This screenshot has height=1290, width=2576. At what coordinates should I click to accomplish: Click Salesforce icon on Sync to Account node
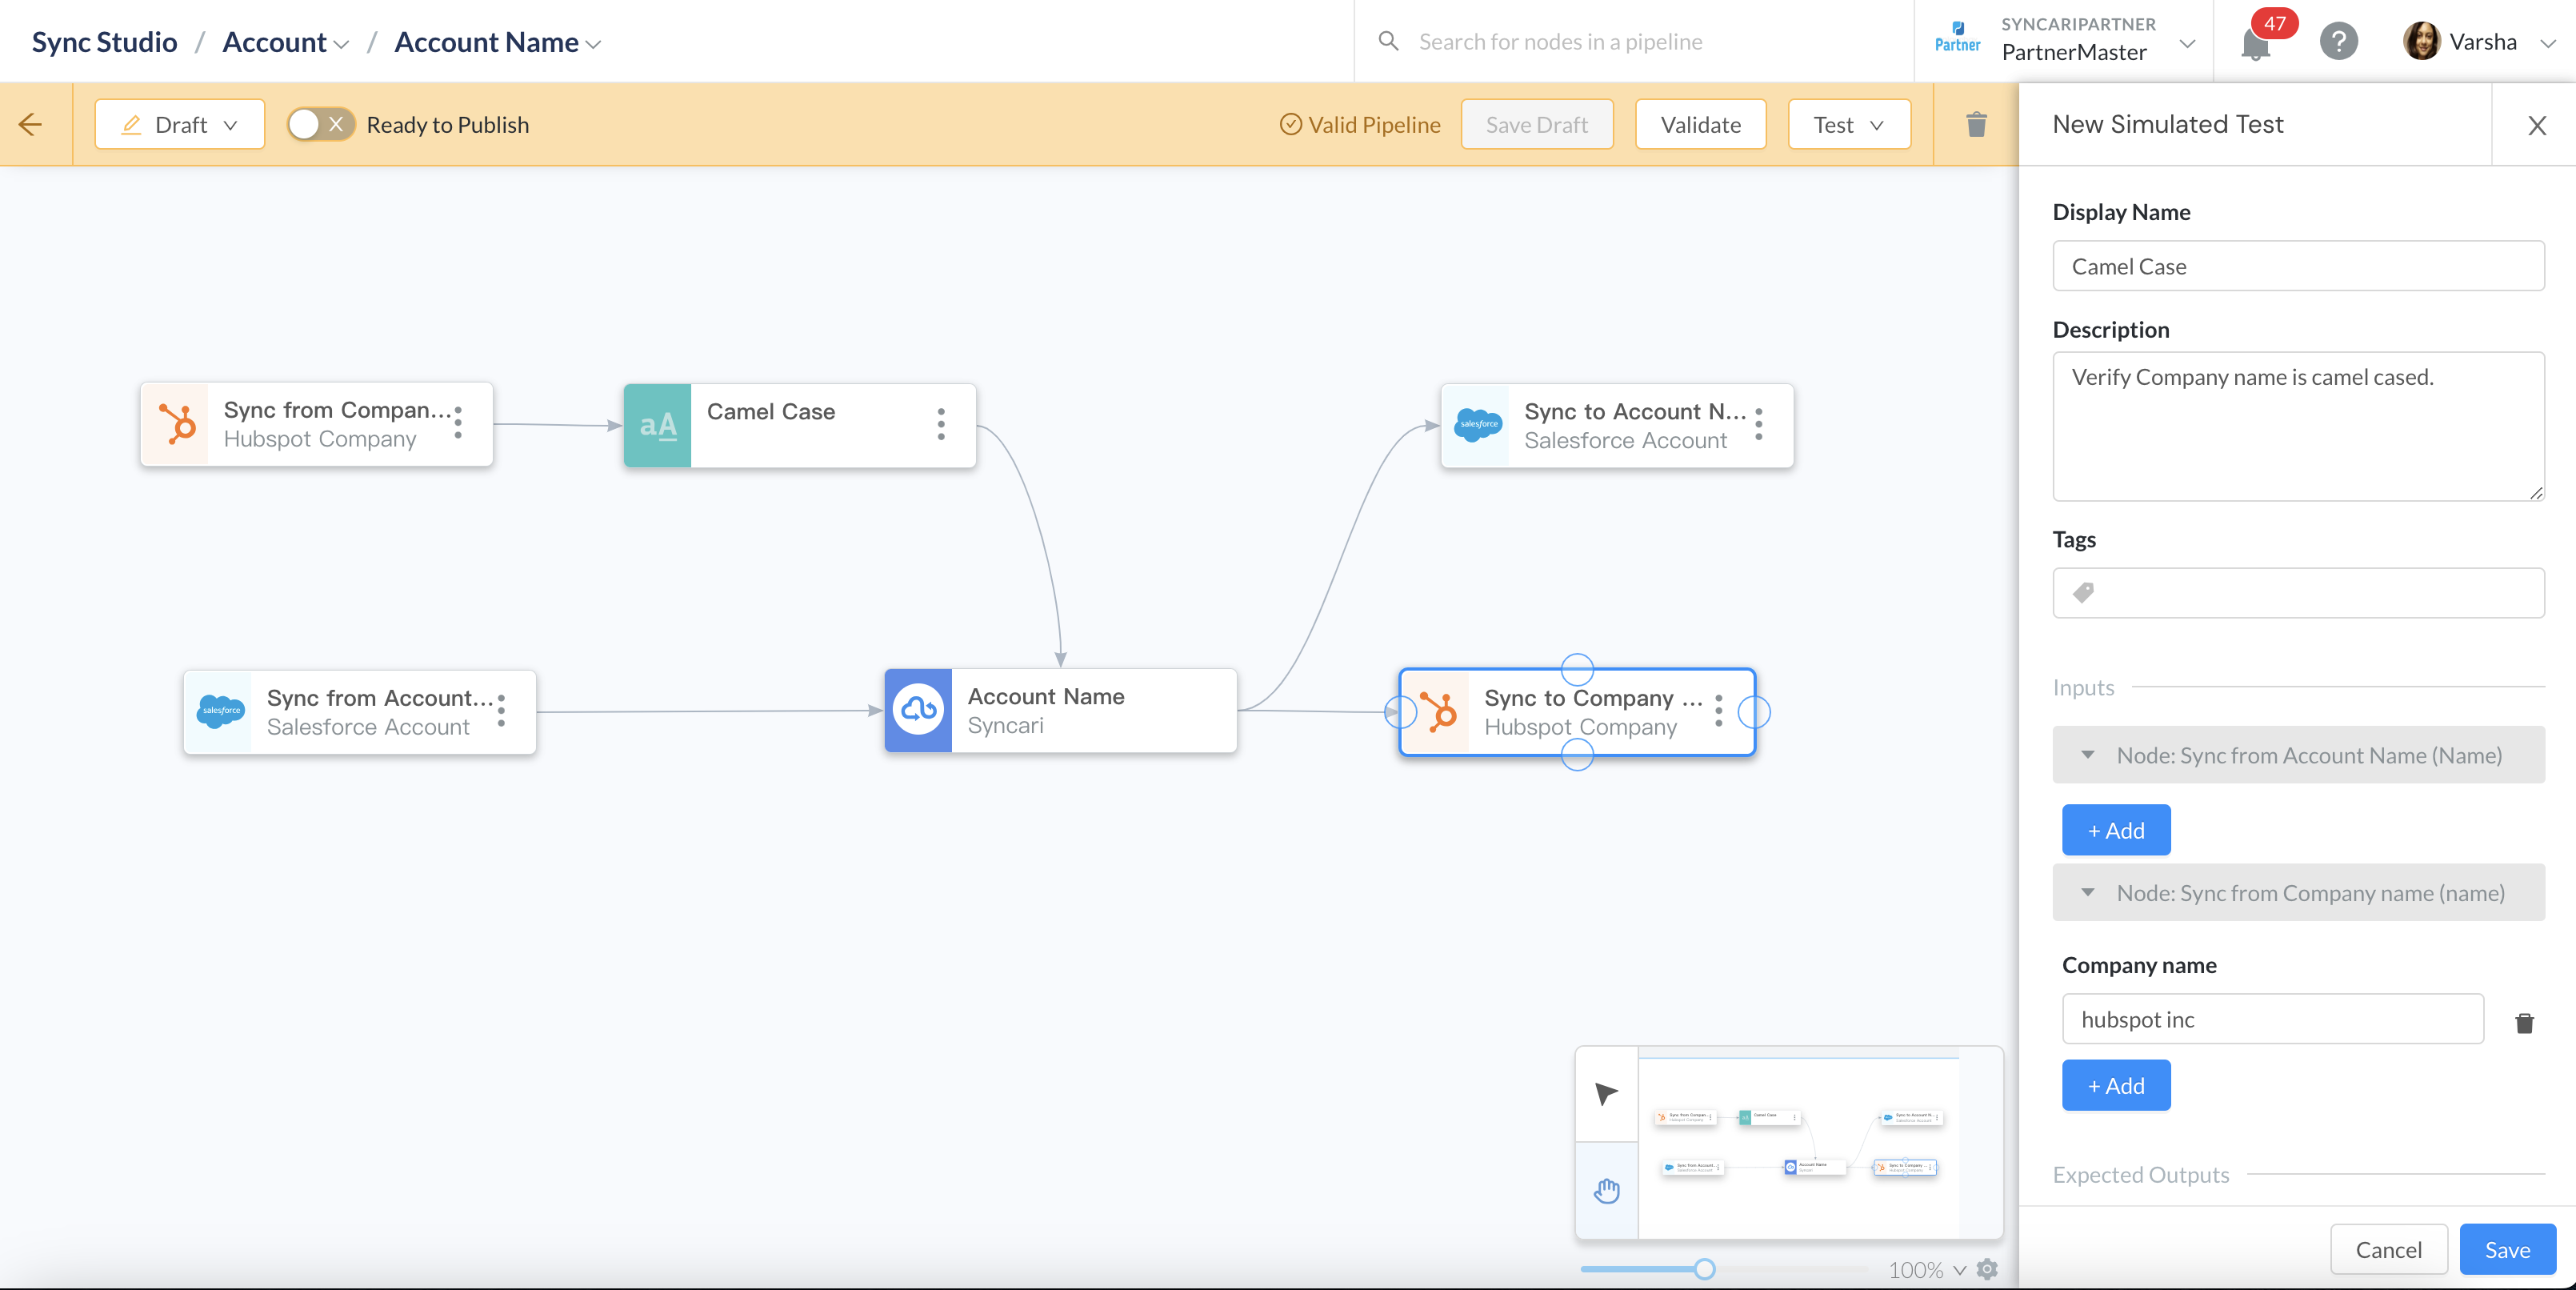pos(1477,425)
